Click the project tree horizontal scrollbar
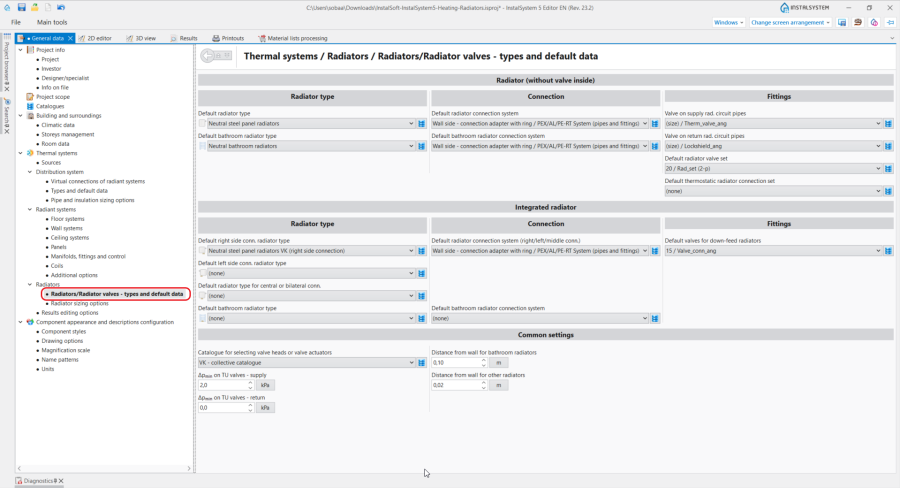900x488 pixels. [104, 468]
